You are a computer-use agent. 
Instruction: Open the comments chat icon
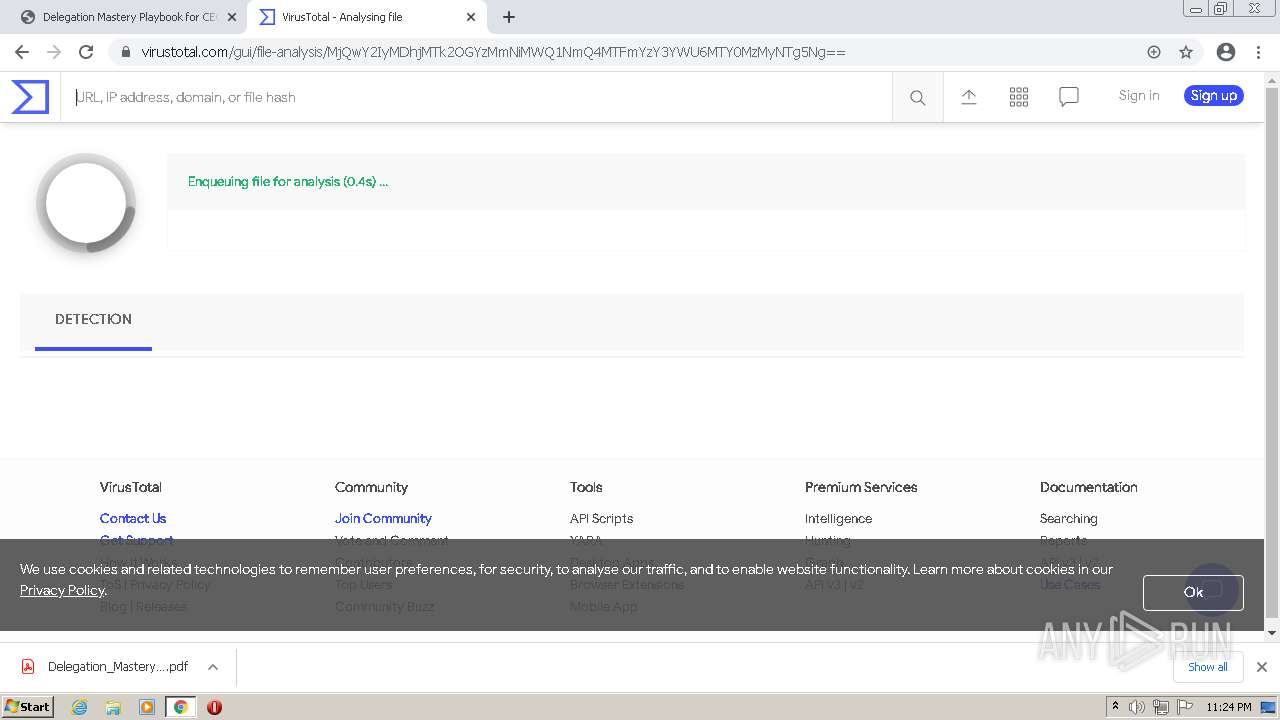(x=1069, y=97)
